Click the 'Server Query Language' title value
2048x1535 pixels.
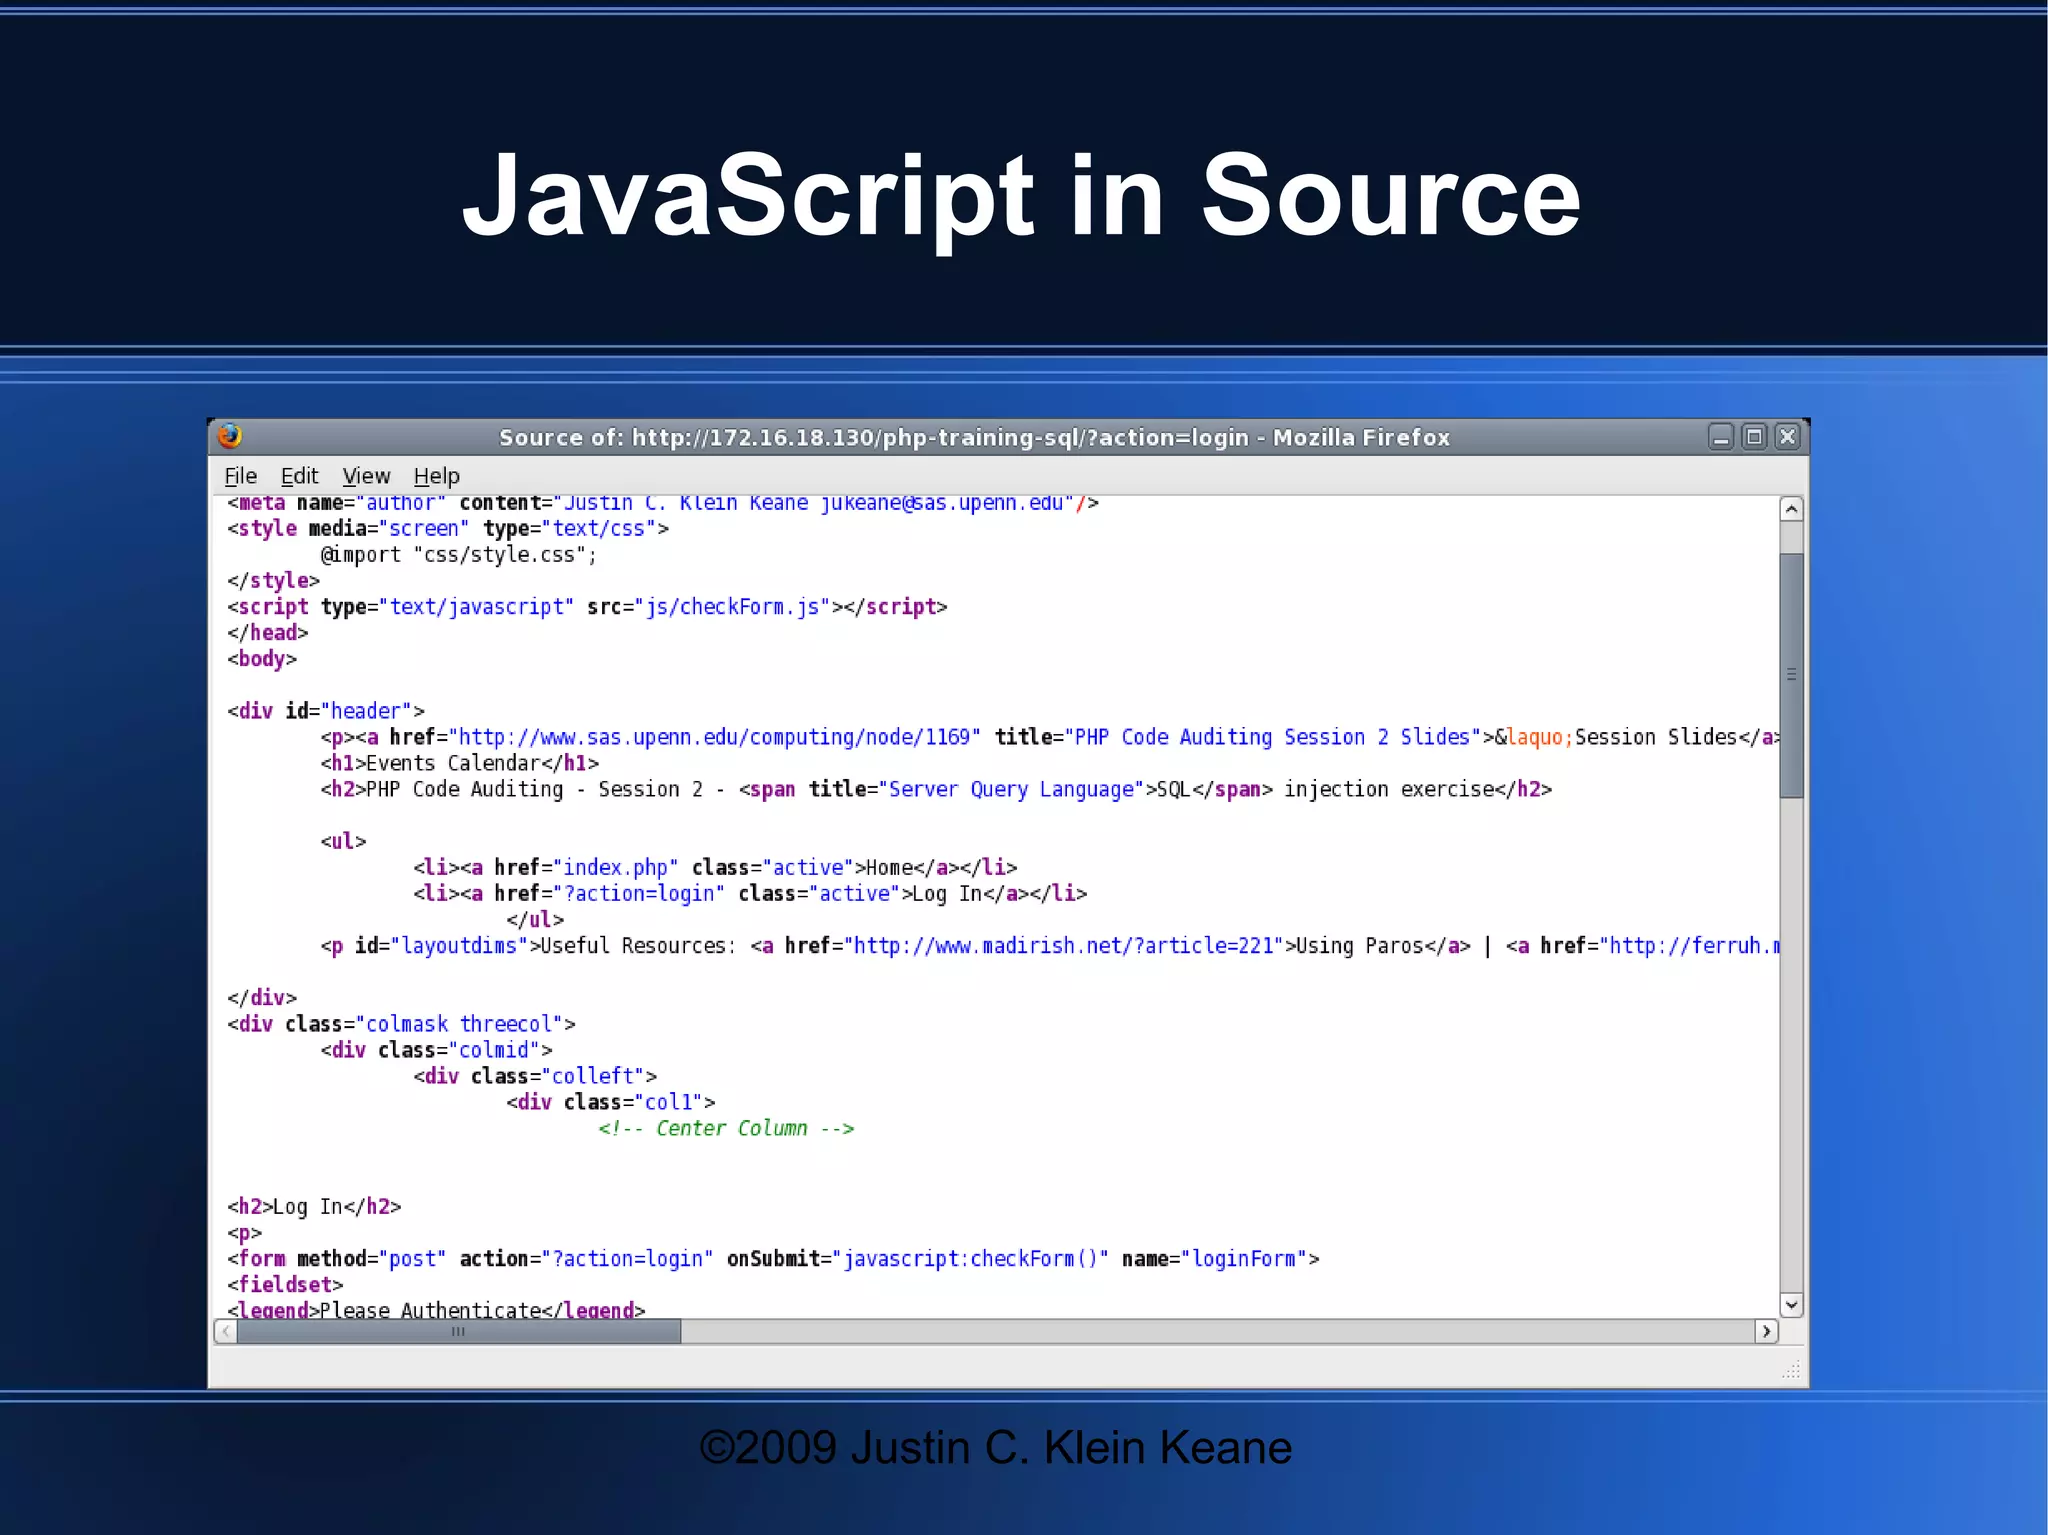coord(1011,789)
